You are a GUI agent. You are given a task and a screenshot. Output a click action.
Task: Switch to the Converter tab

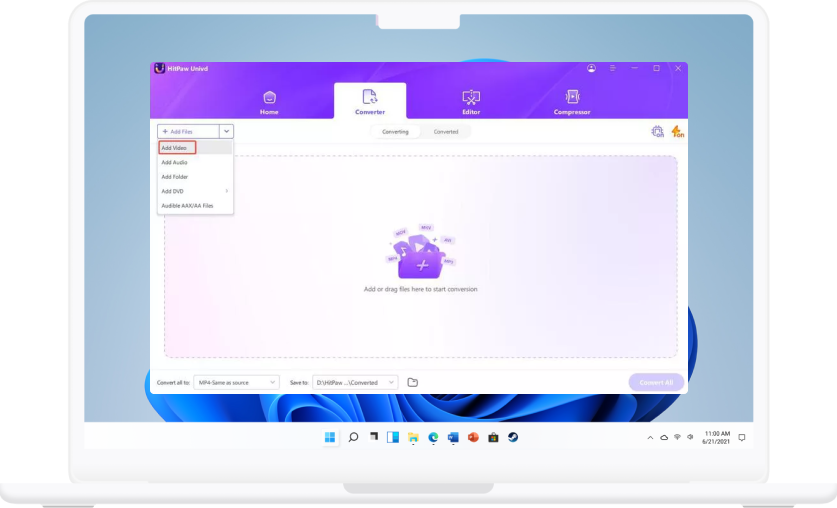370,101
